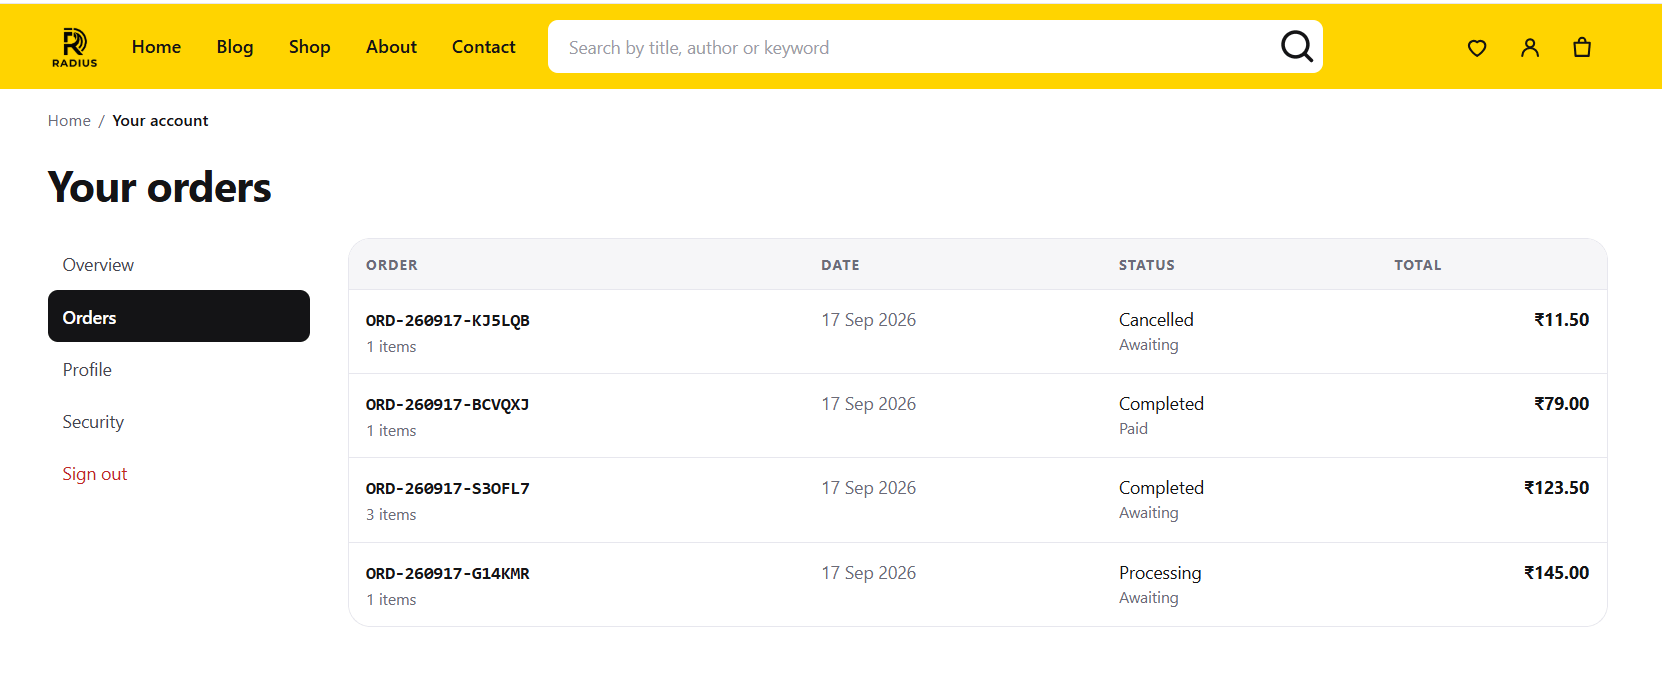Image resolution: width=1662 pixels, height=687 pixels.
Task: Open the wishlist heart icon
Action: (1477, 48)
